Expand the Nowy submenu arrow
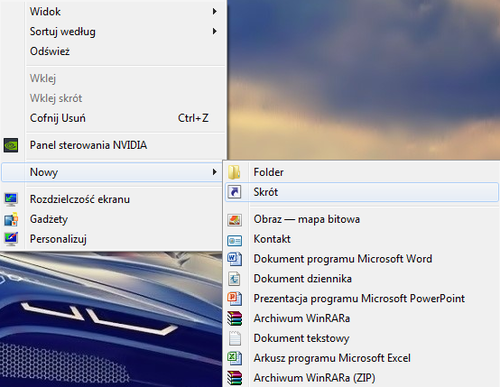Screen dimensions: 500x387 215,172
